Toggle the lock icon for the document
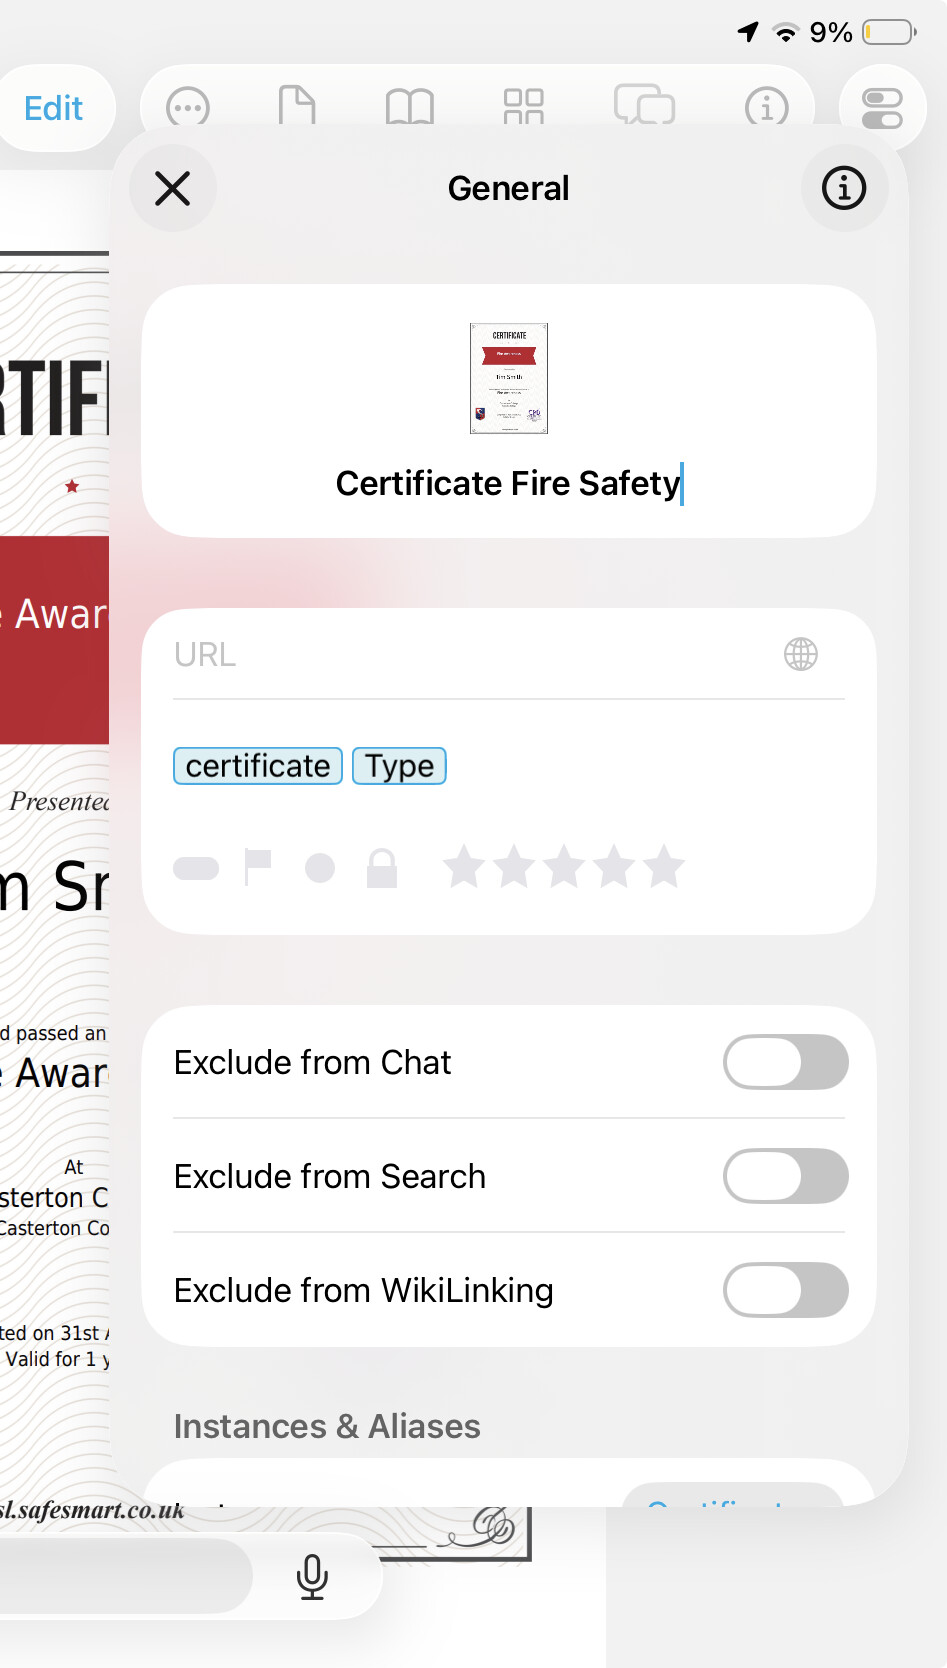The width and height of the screenshot is (947, 1668). pyautogui.click(x=382, y=868)
